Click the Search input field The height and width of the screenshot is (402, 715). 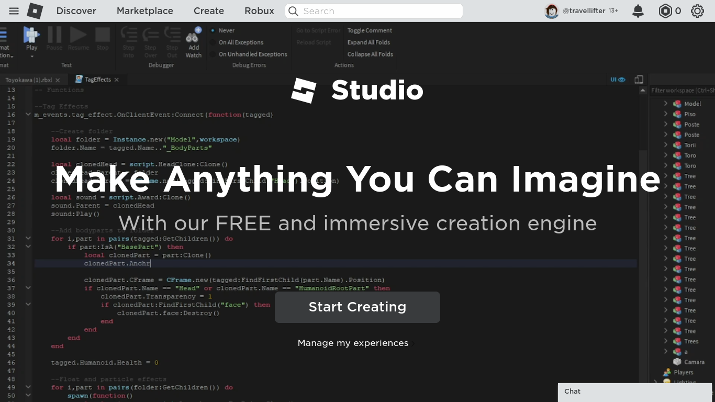point(374,11)
